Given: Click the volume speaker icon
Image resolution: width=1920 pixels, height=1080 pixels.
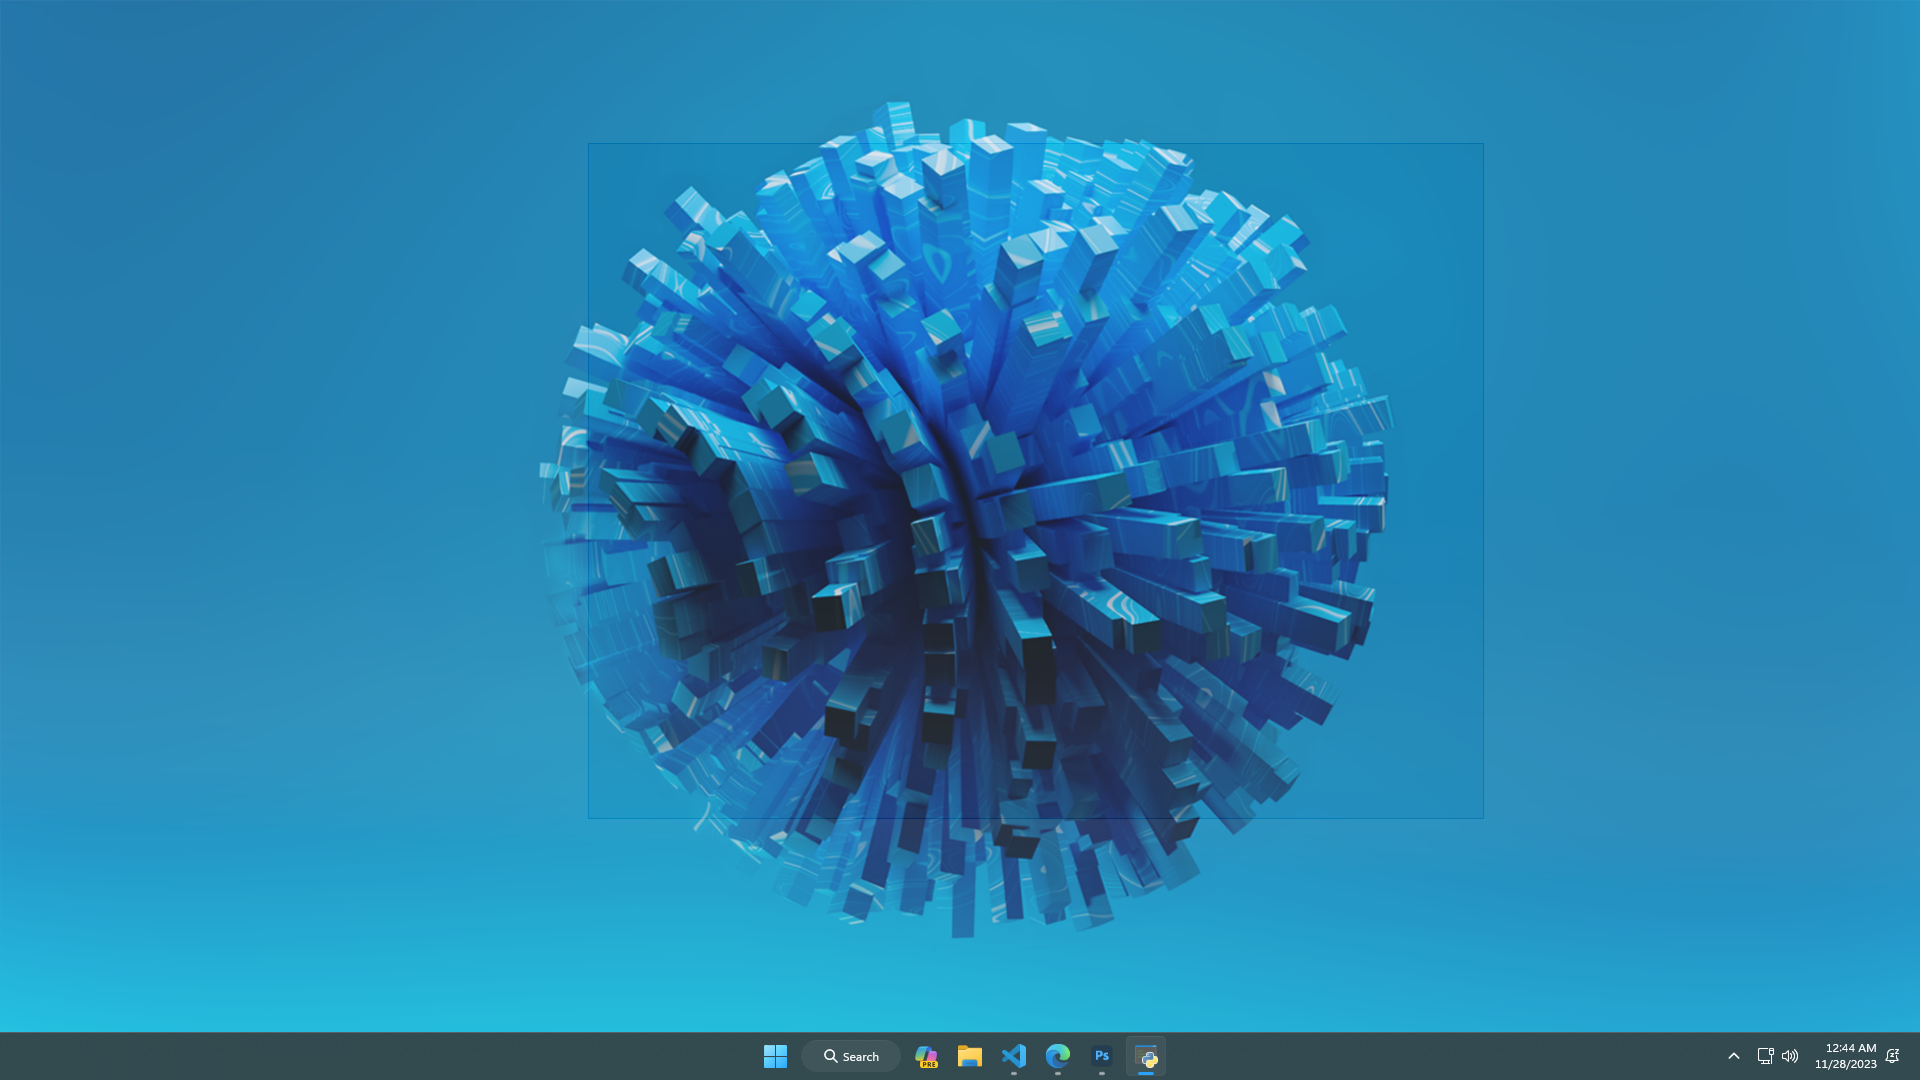Looking at the screenshot, I should (1790, 1056).
